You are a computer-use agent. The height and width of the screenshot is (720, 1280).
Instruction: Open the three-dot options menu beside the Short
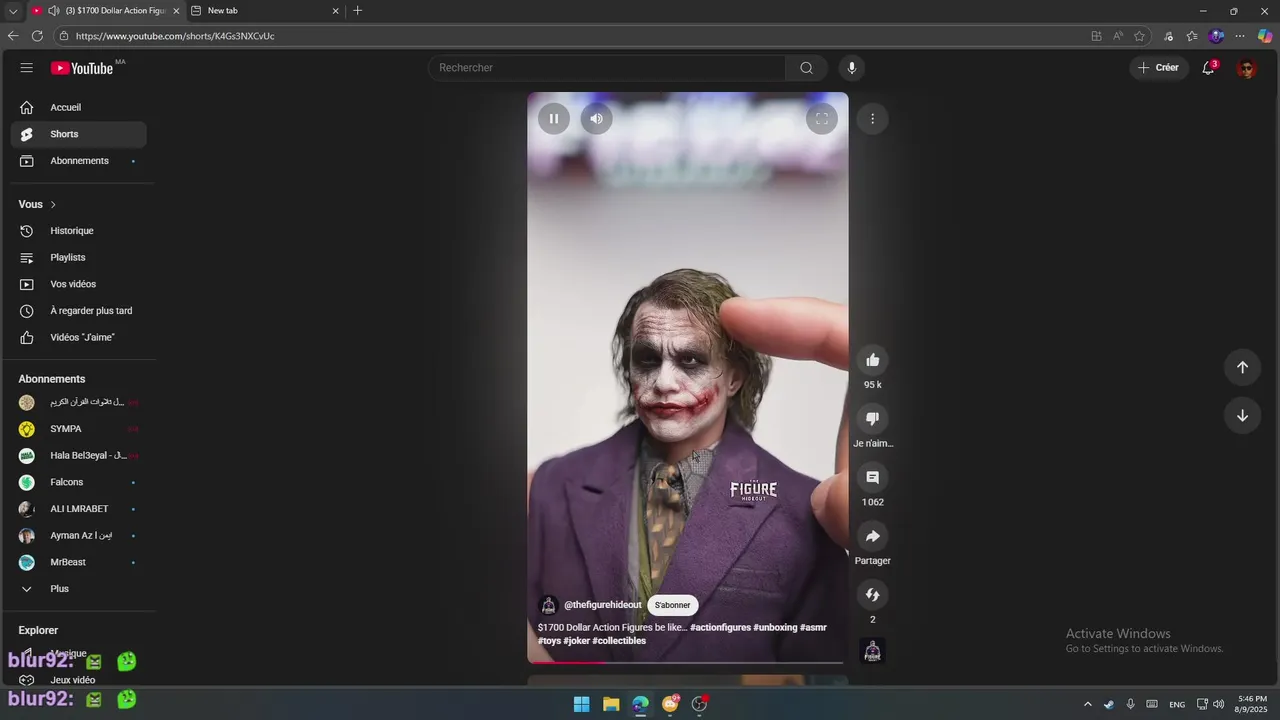point(872,118)
